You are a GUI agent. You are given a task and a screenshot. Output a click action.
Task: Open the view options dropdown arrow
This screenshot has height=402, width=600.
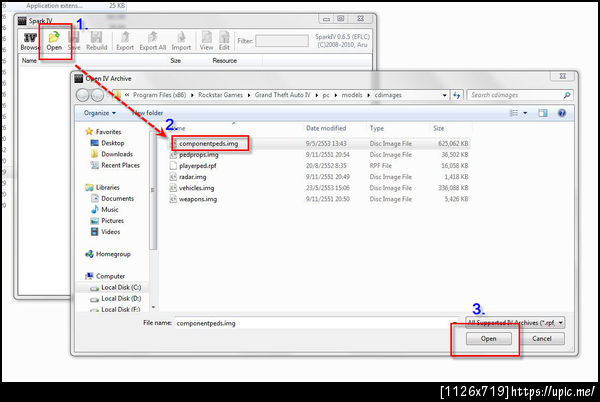[525, 113]
